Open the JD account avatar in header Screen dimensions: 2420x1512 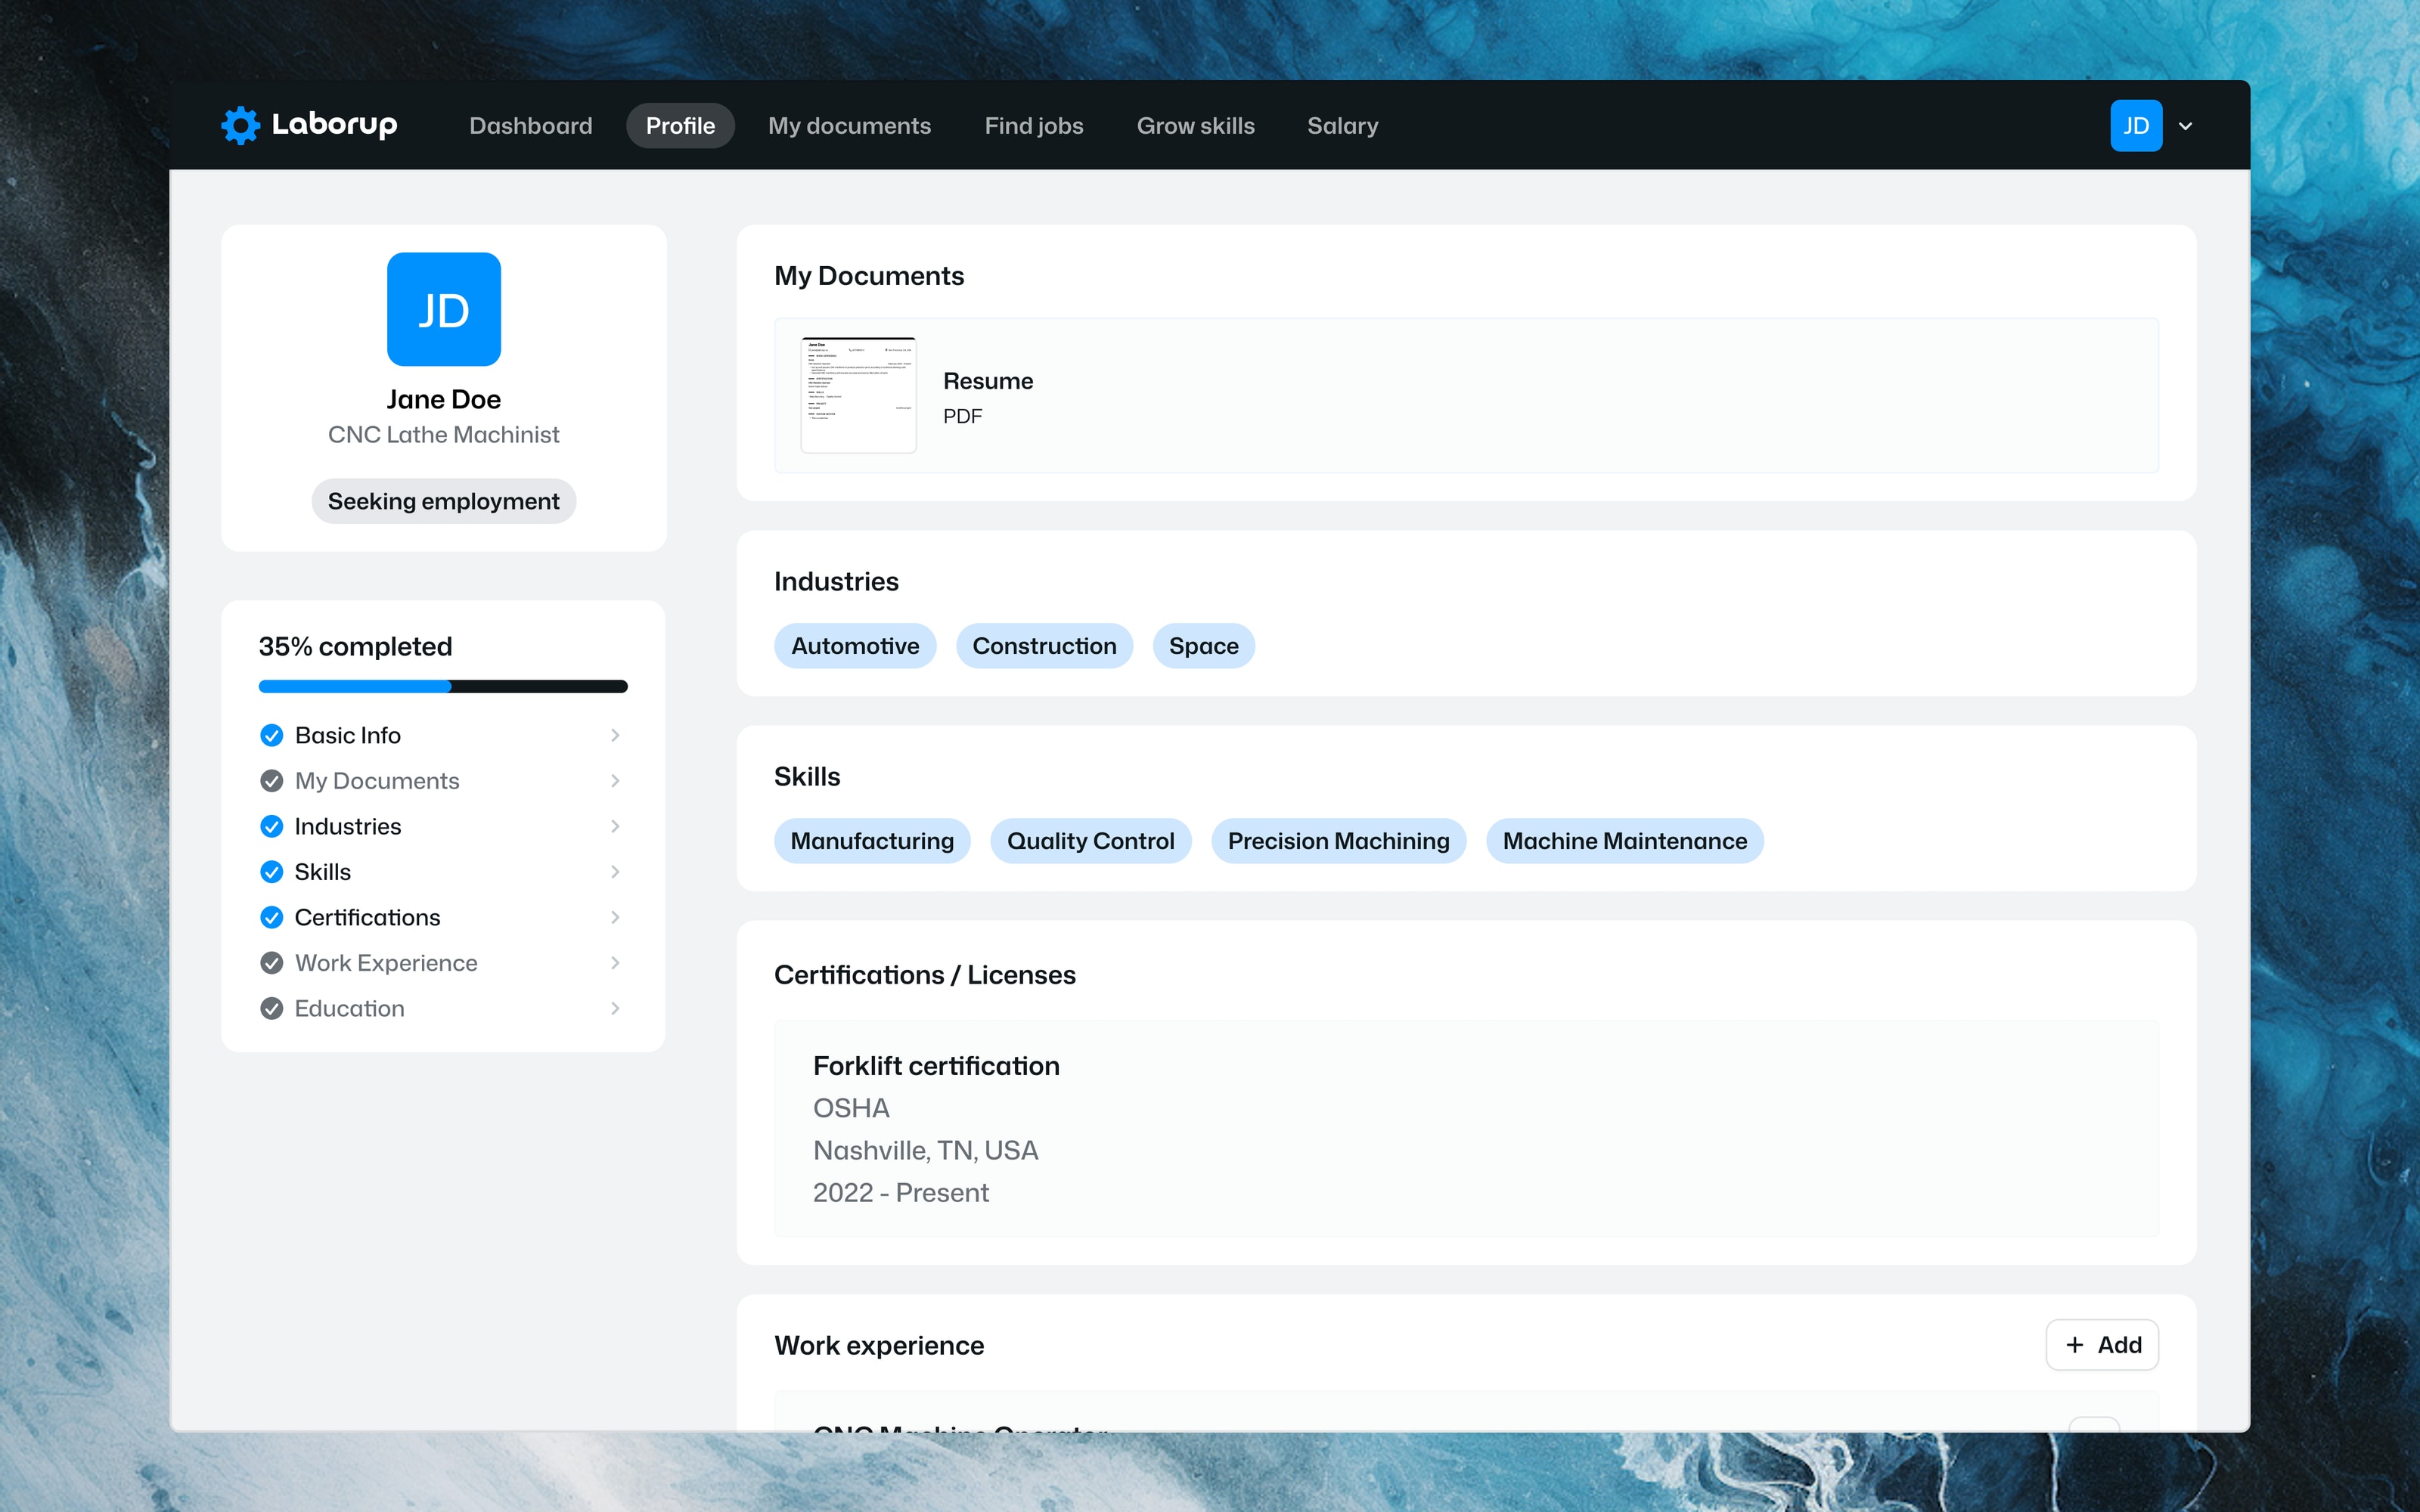click(2135, 125)
